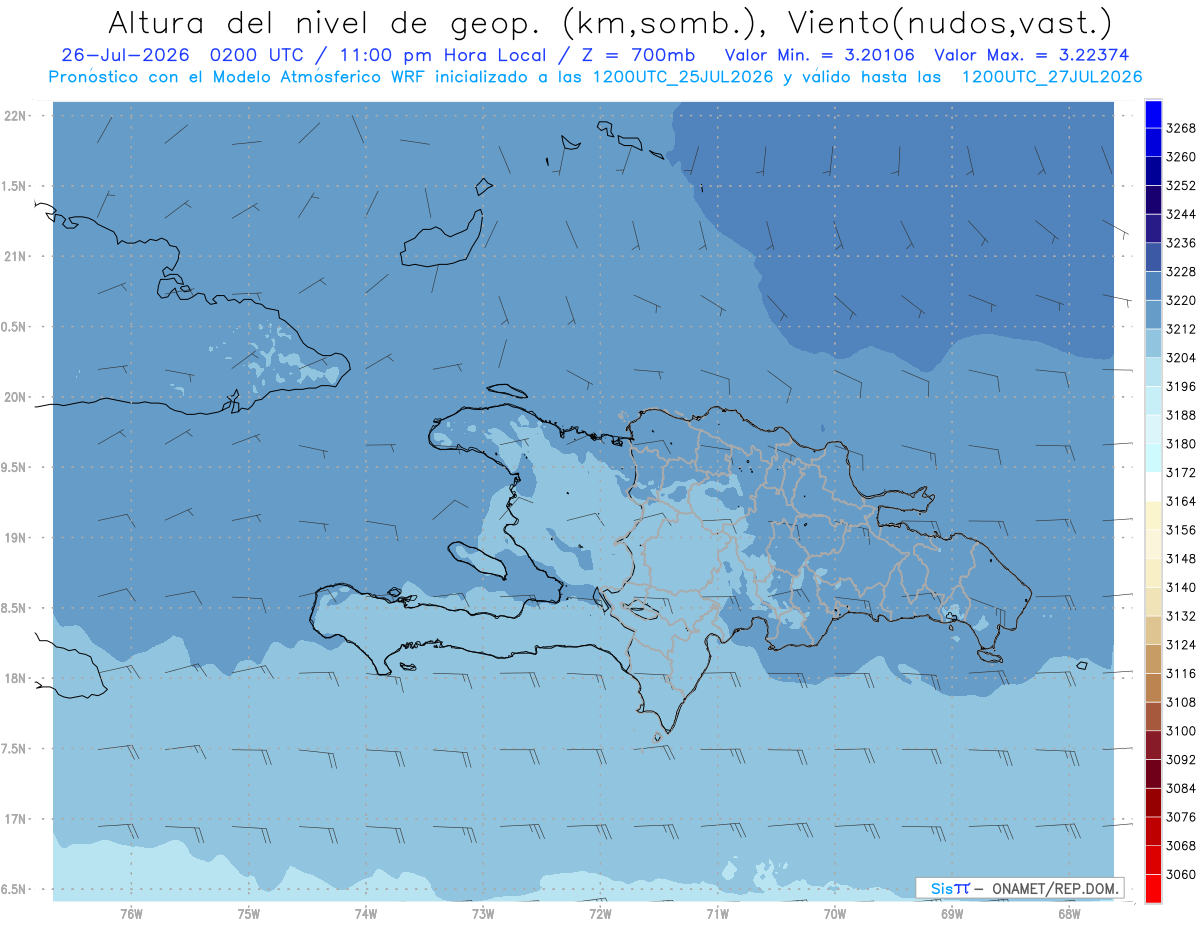Click the legend value '3076'
This screenshot has height=927, width=1200.
point(1180,817)
